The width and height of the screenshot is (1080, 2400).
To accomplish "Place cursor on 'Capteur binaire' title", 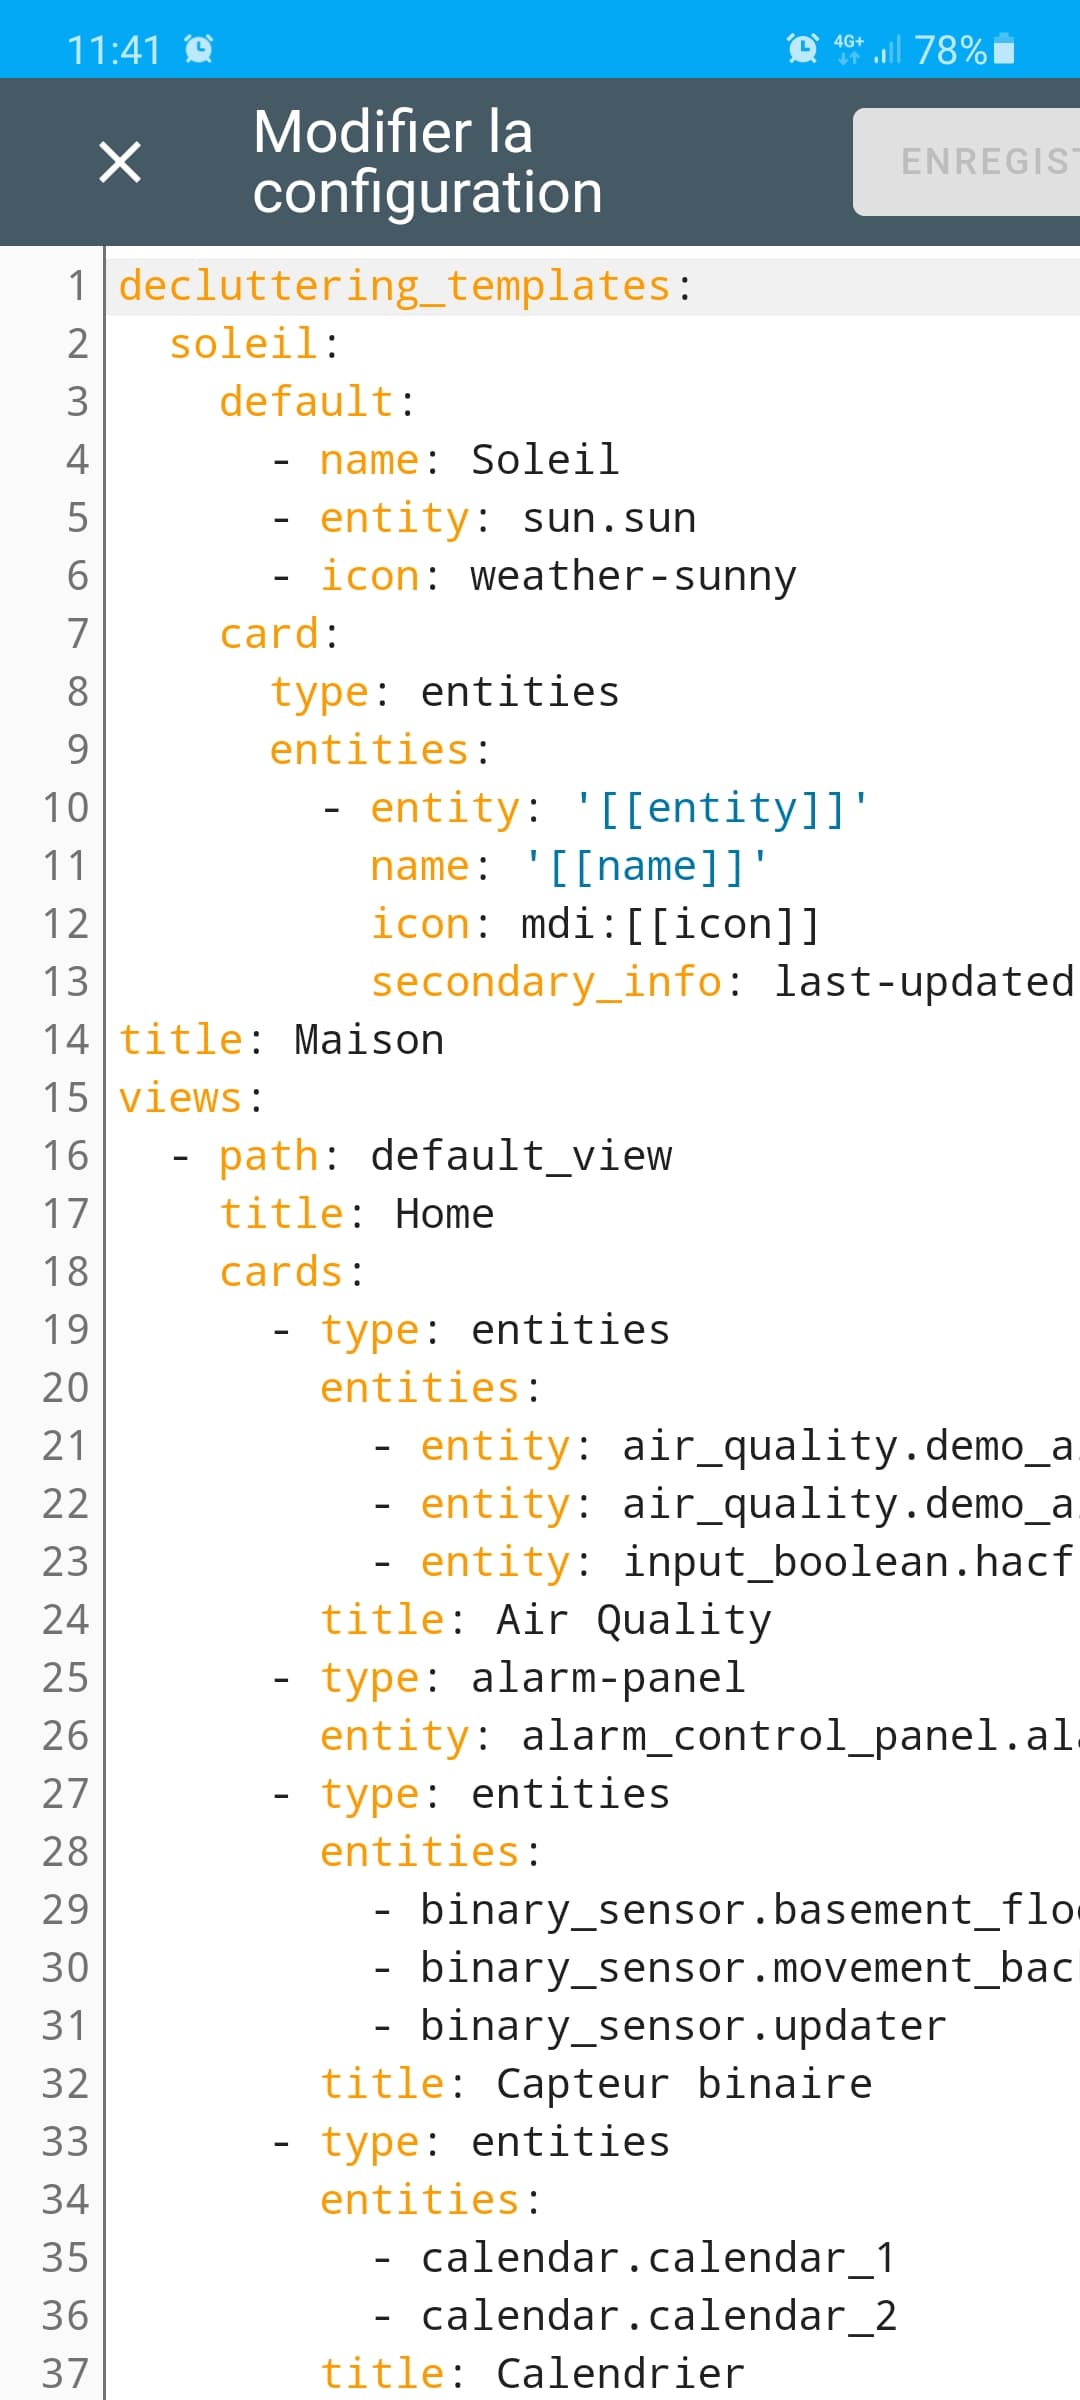I will [x=683, y=2085].
